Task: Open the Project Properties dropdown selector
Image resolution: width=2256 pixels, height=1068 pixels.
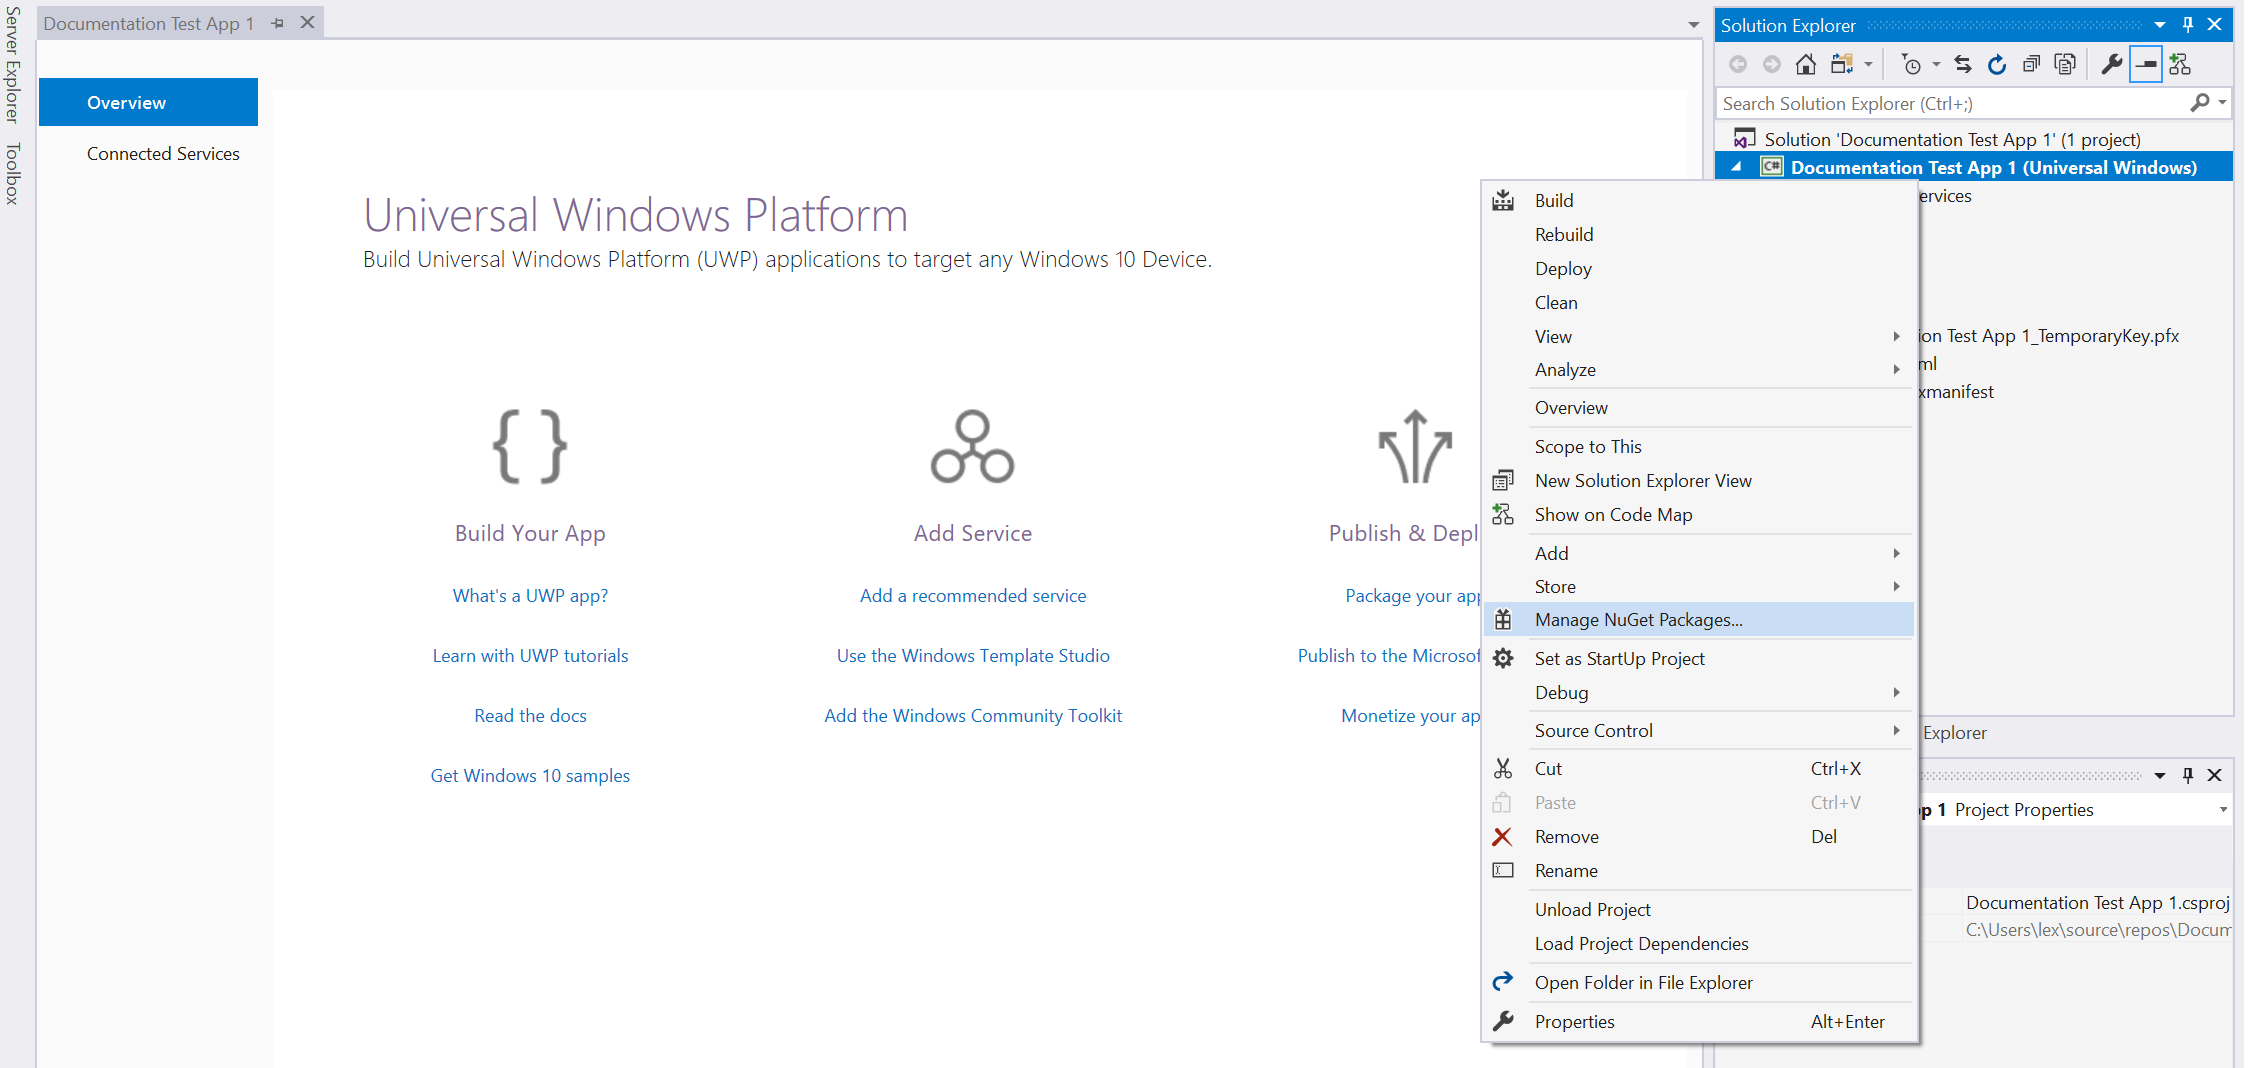Action: [2222, 810]
